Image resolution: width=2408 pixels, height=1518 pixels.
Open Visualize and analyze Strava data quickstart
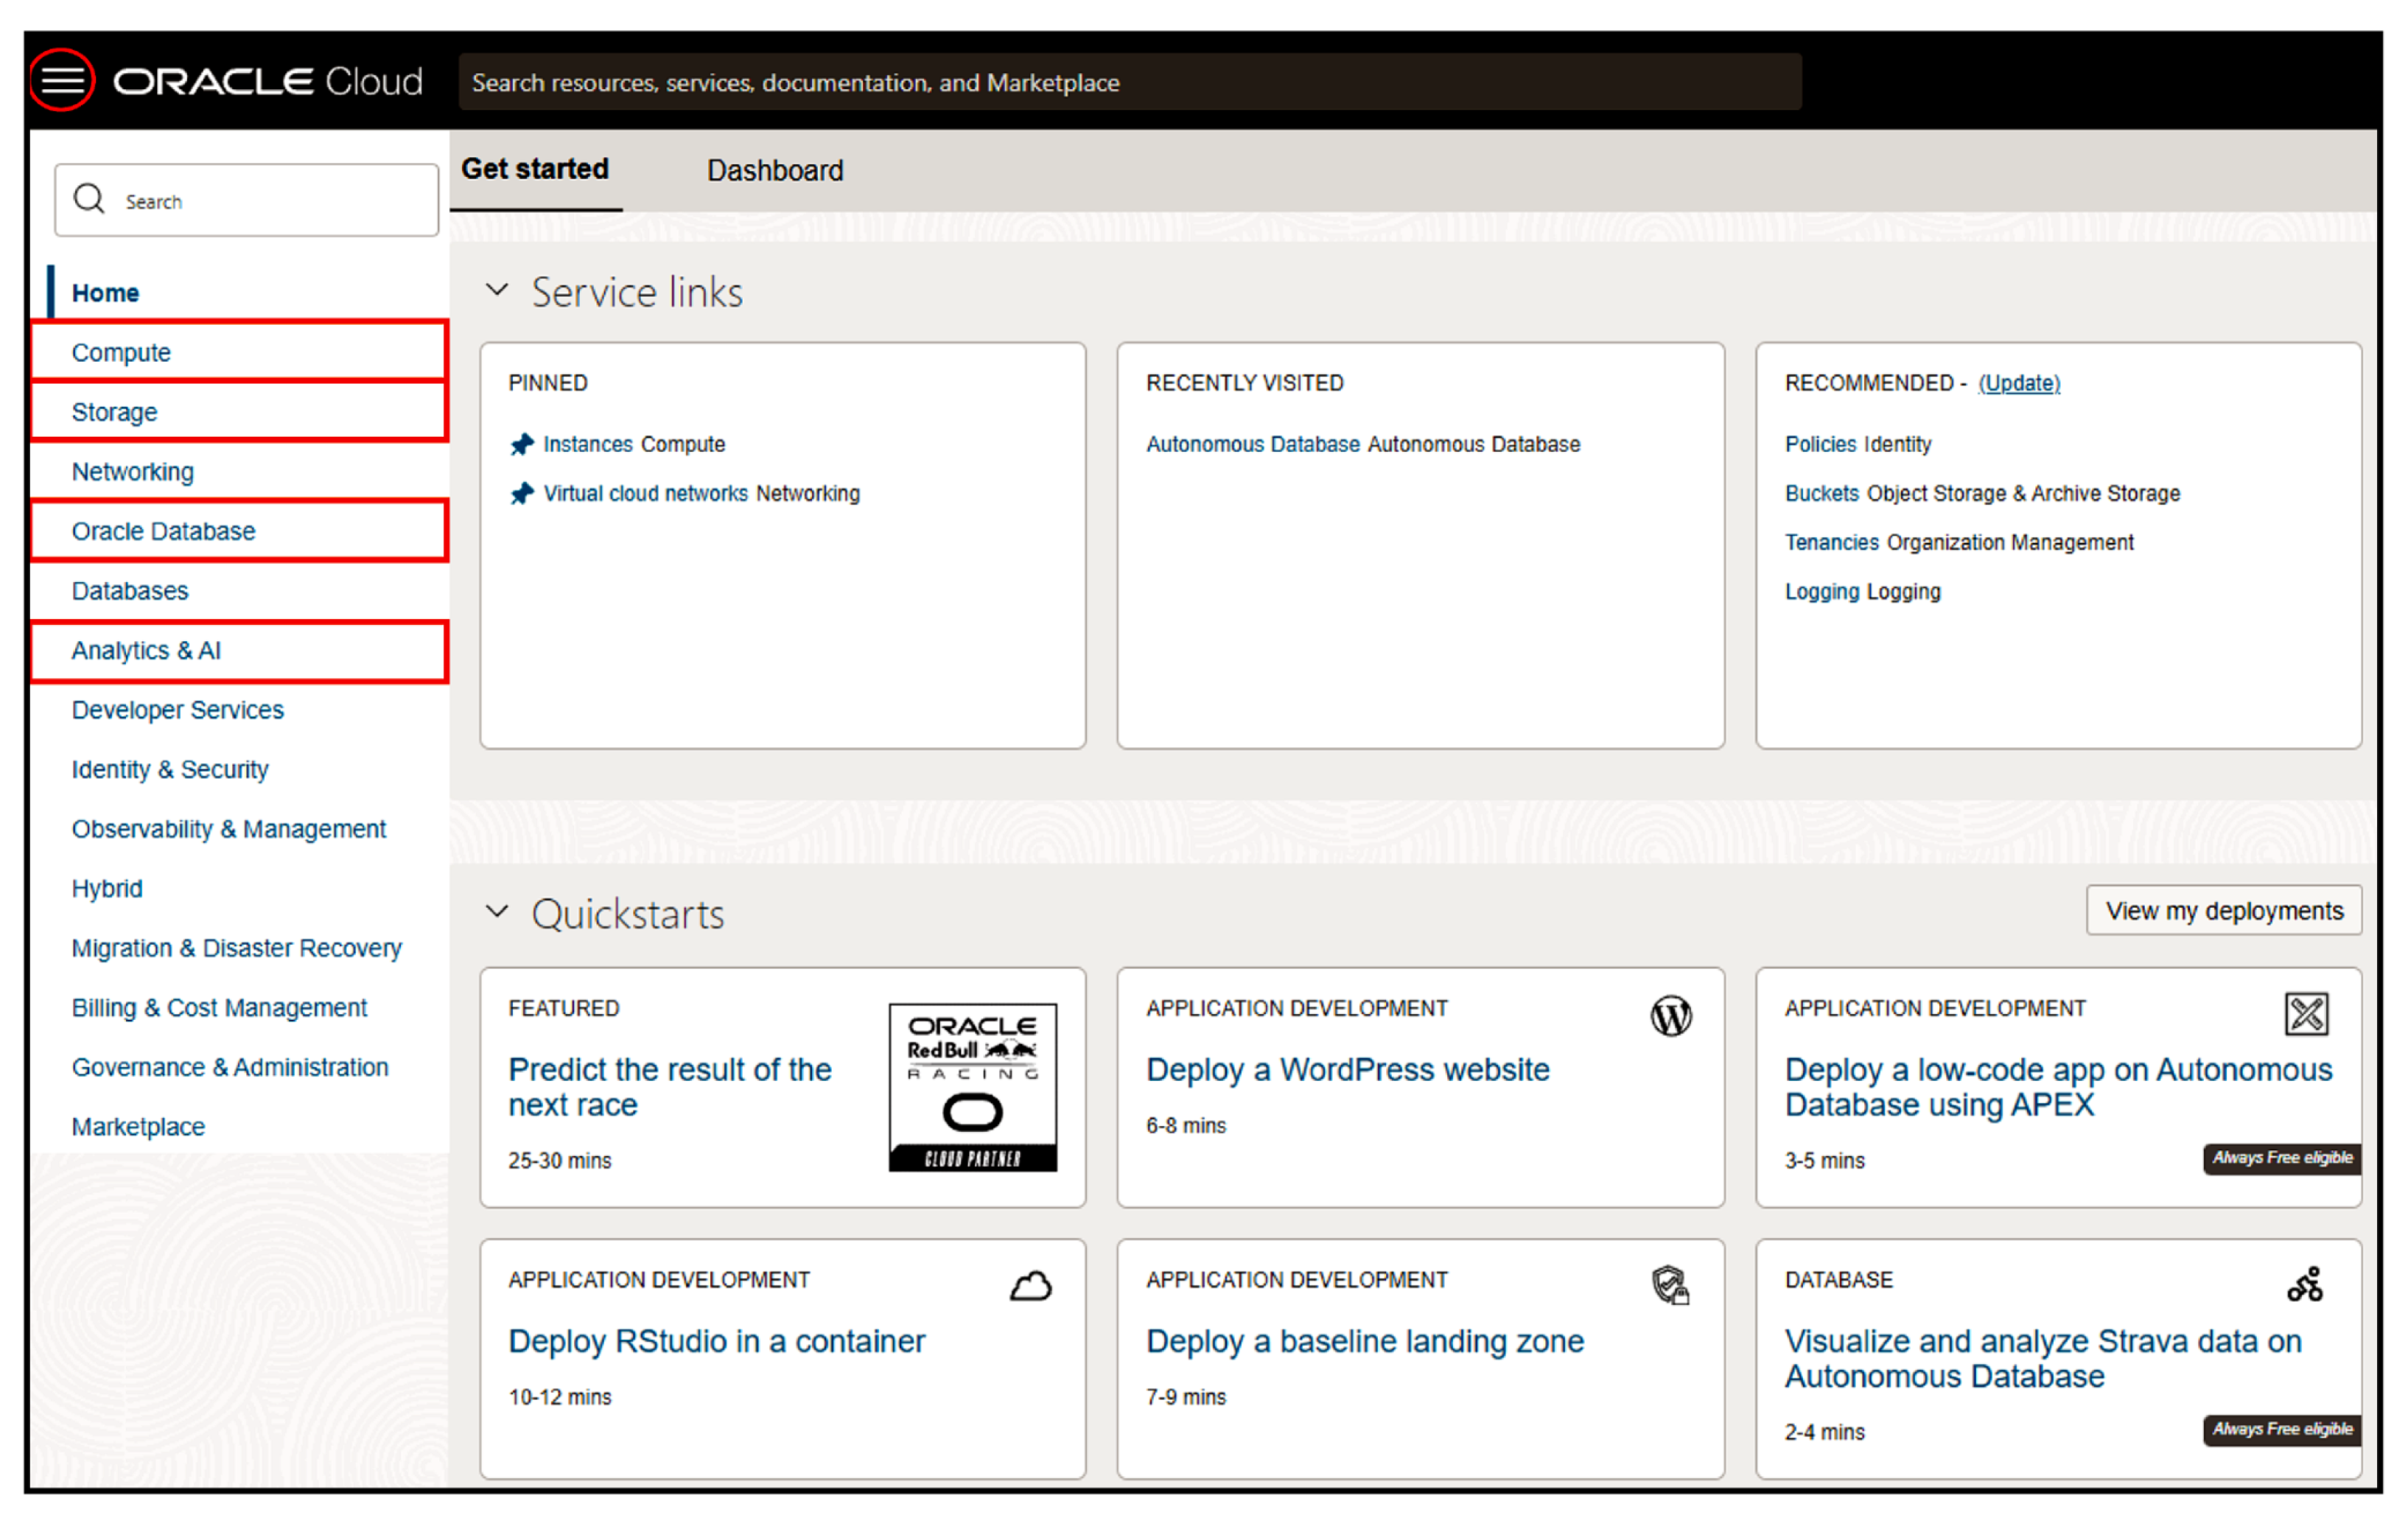pyautogui.click(x=2043, y=1358)
